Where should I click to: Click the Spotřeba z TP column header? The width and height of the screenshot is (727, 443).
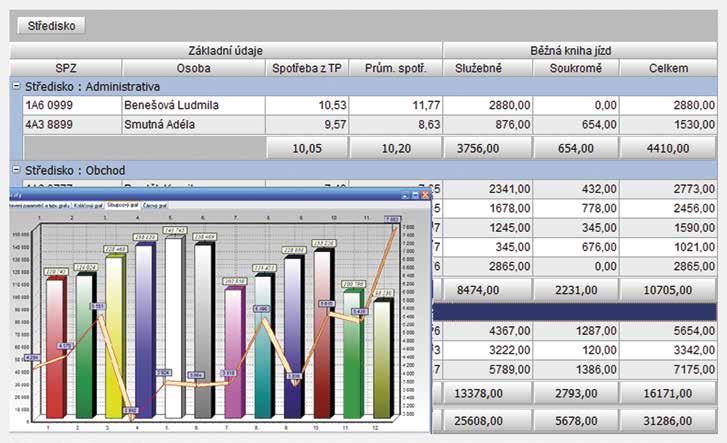pyautogui.click(x=307, y=68)
